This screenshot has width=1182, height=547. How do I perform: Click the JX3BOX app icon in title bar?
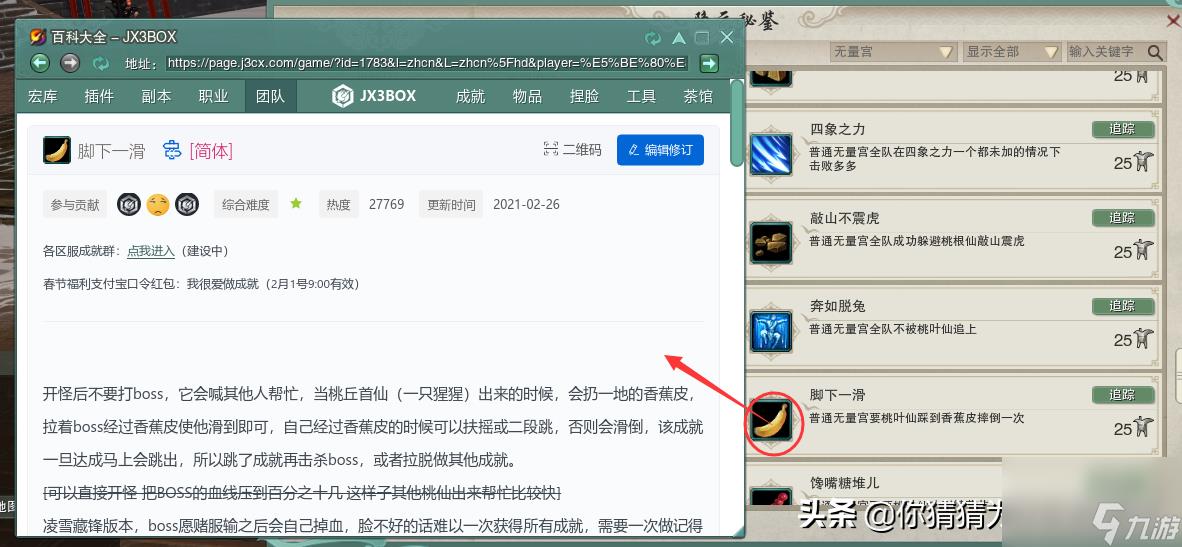point(38,37)
